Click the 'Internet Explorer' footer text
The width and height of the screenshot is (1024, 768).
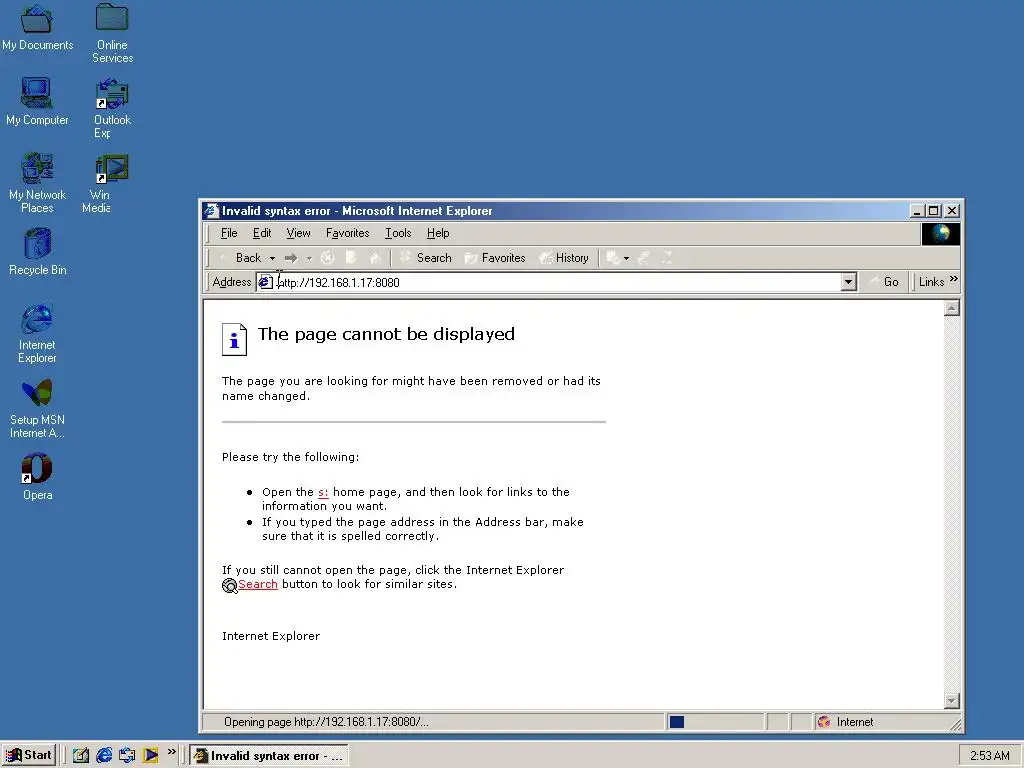coord(271,636)
